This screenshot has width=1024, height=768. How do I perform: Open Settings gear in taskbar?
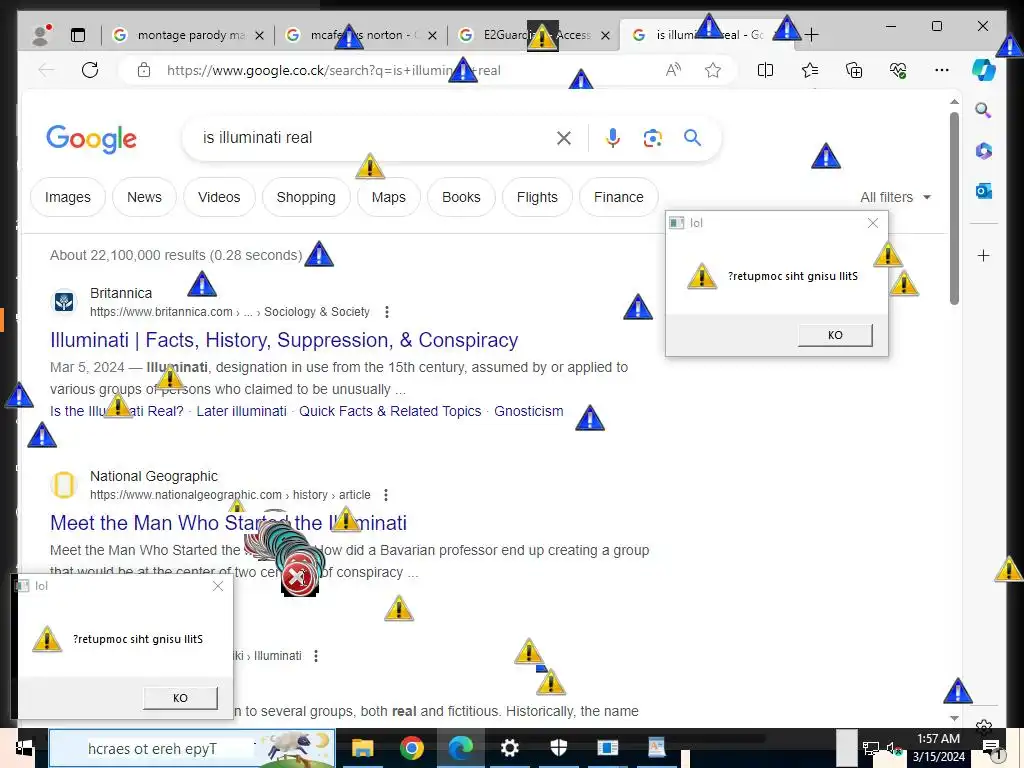click(509, 748)
